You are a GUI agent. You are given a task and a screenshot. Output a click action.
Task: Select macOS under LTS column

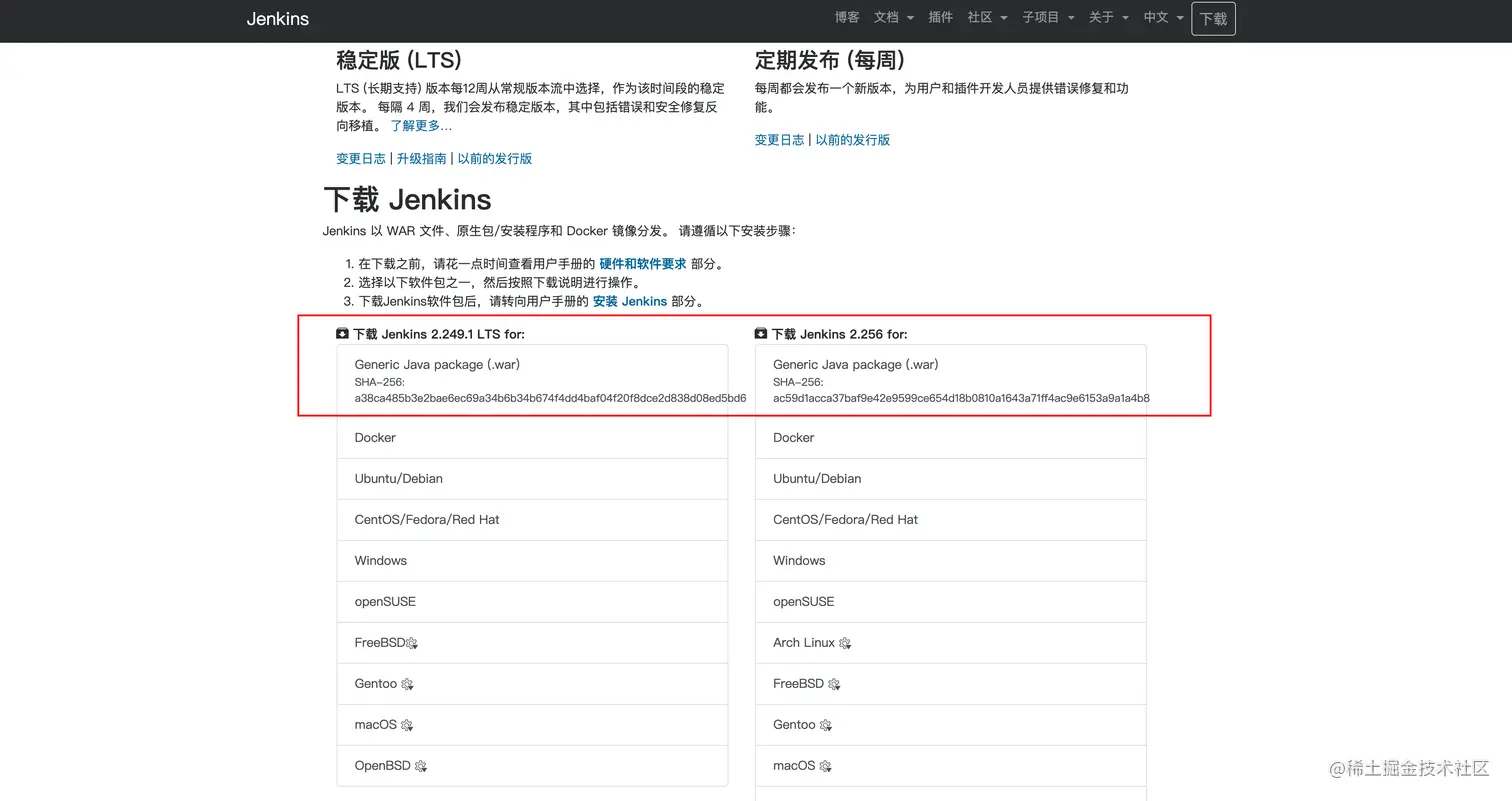[532, 725]
